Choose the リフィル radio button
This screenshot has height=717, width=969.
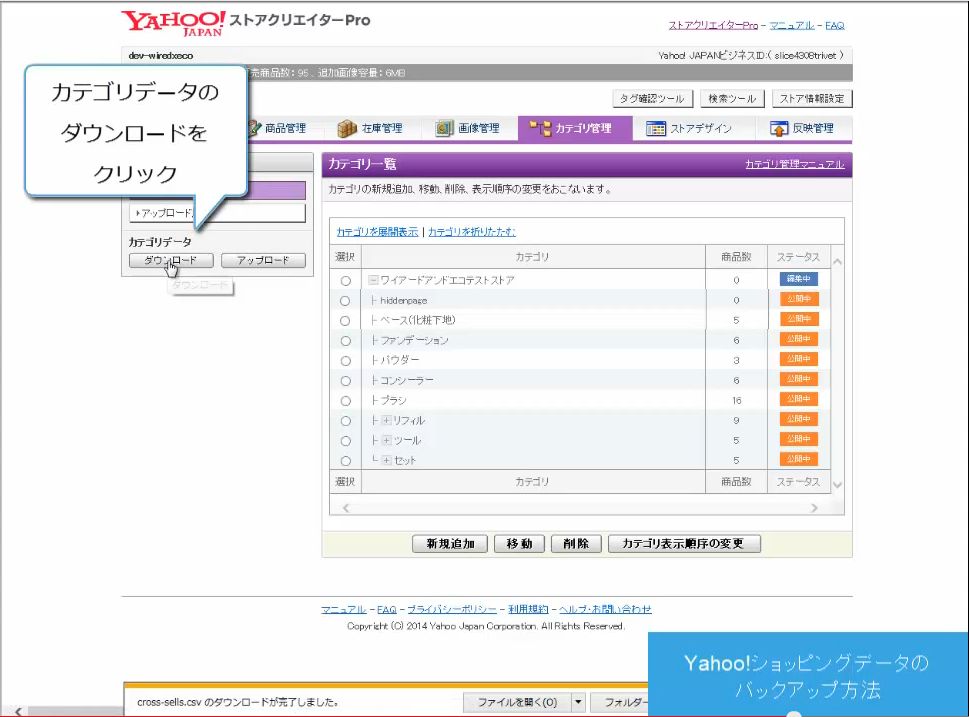(345, 421)
